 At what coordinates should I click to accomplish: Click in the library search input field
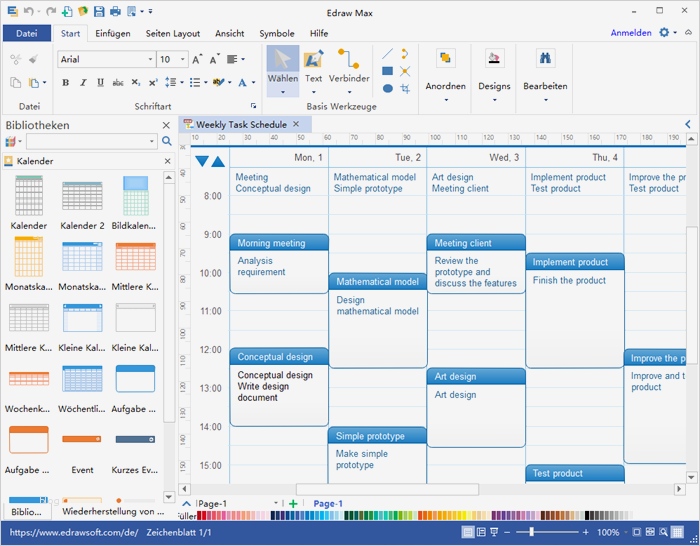[x=92, y=142]
